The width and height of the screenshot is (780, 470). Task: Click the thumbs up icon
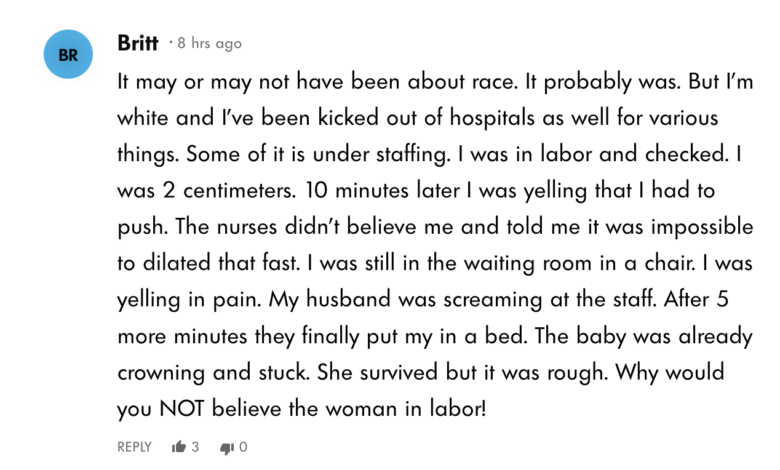[179, 447]
